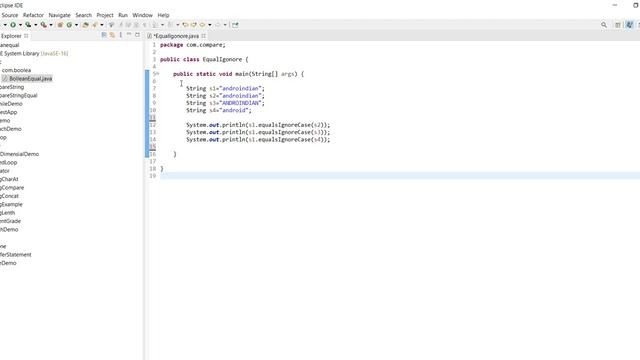The height and width of the screenshot is (360, 640).
Task: Click the Open Type icon
Action: coord(85,25)
